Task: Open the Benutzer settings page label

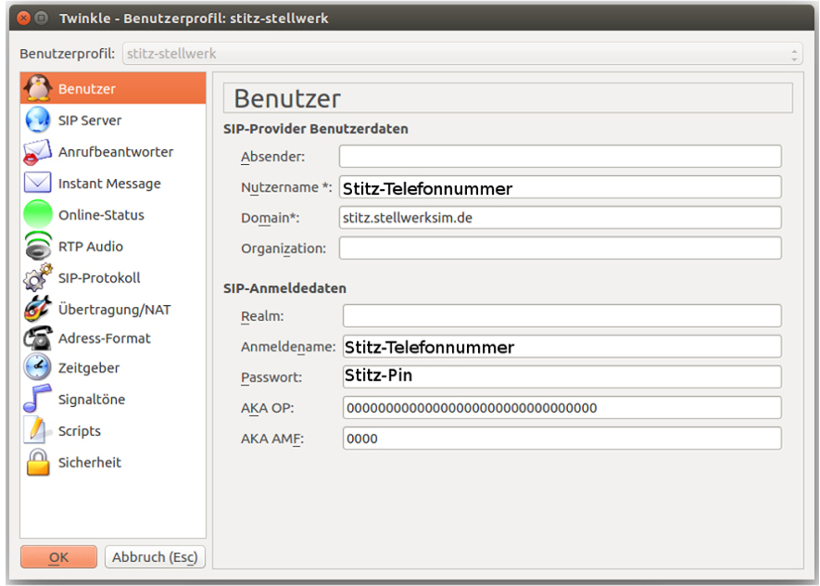Action: pyautogui.click(x=87, y=89)
